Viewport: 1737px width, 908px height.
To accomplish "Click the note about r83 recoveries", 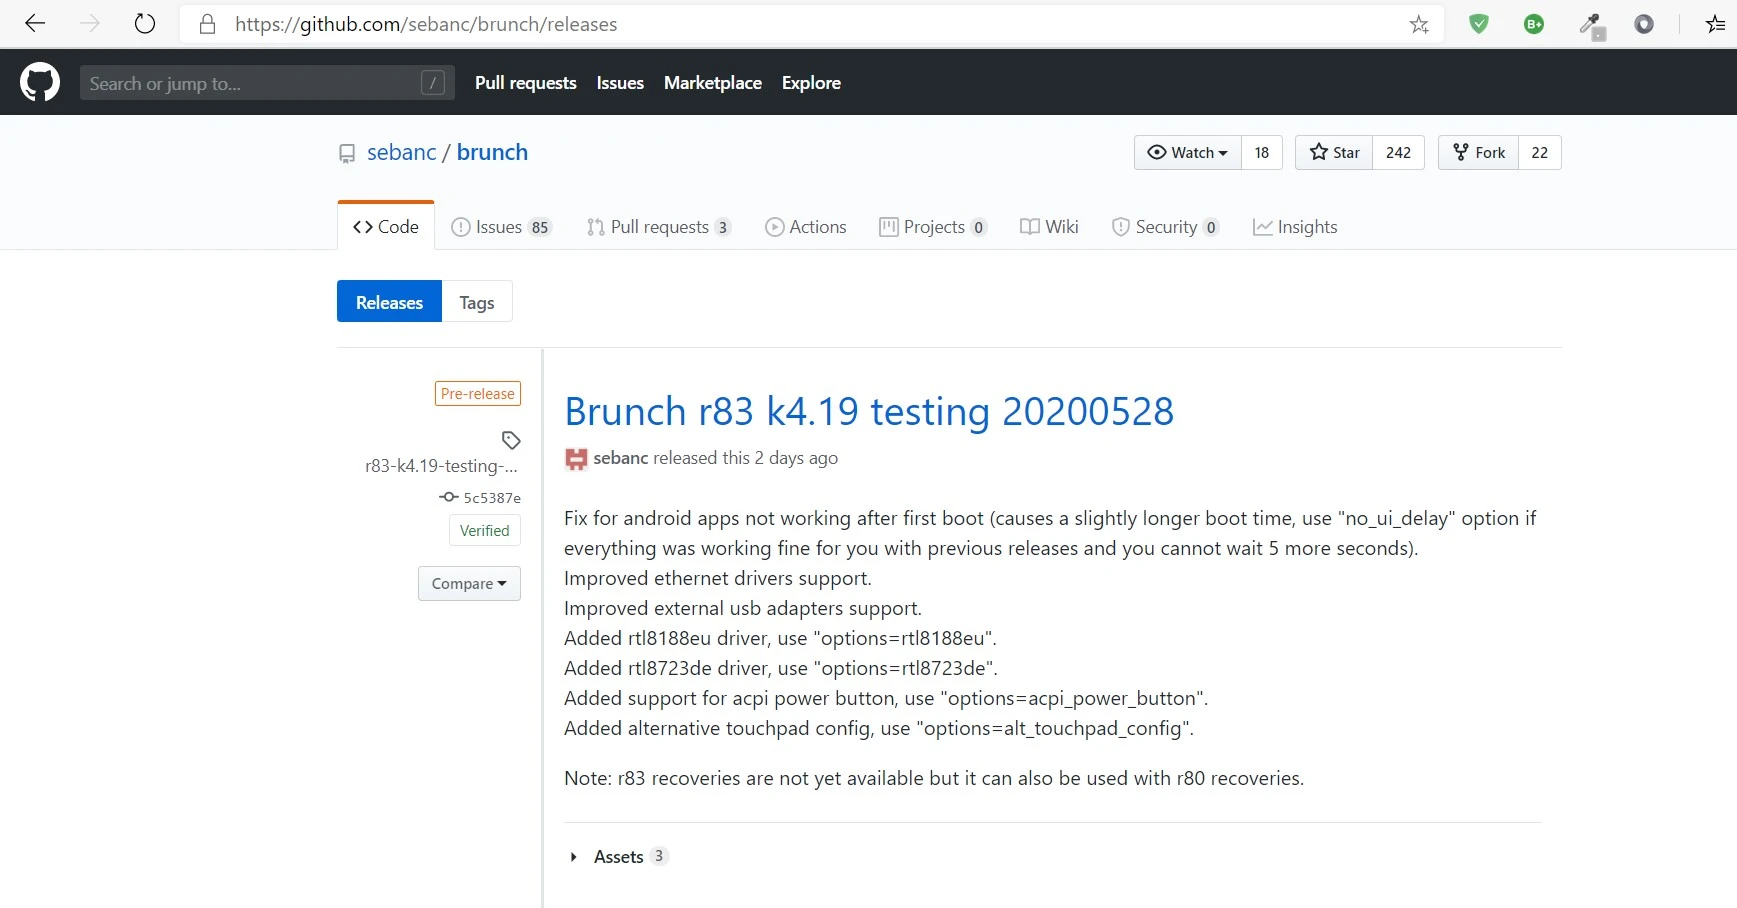I will click(934, 778).
